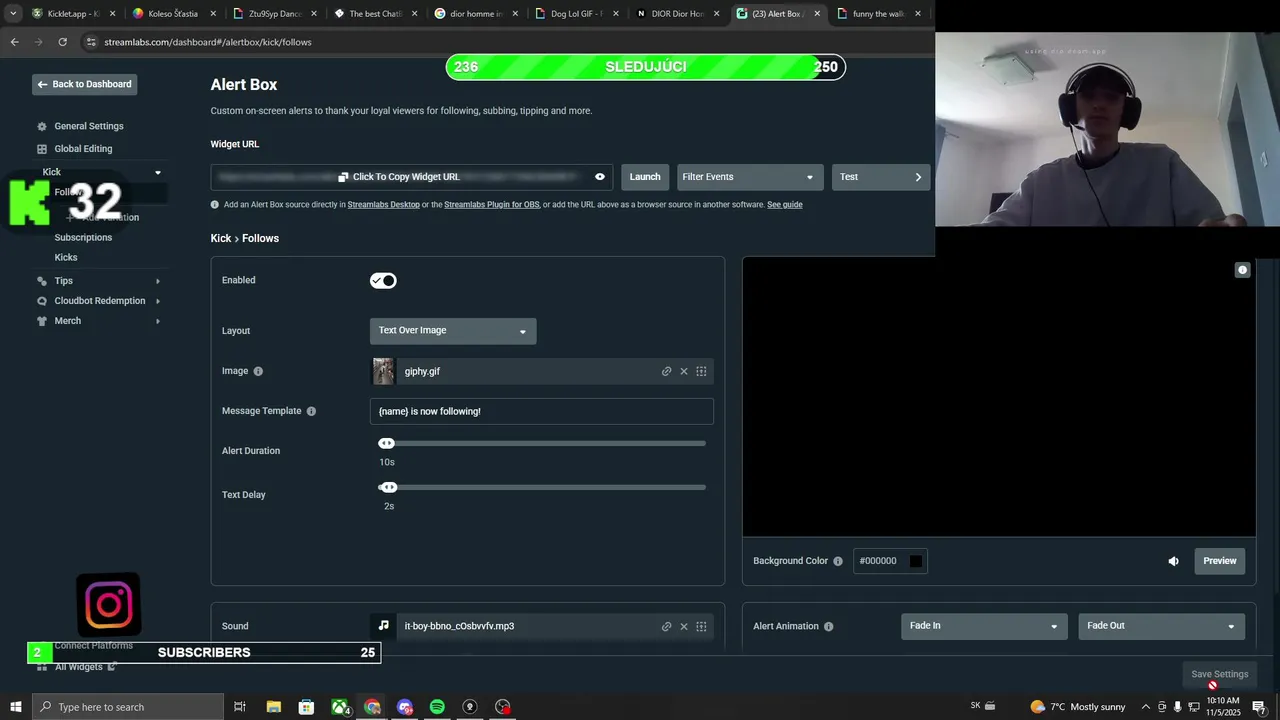1280x720 pixels.
Task: Click the link icon in giphy.gif row
Action: (666, 371)
